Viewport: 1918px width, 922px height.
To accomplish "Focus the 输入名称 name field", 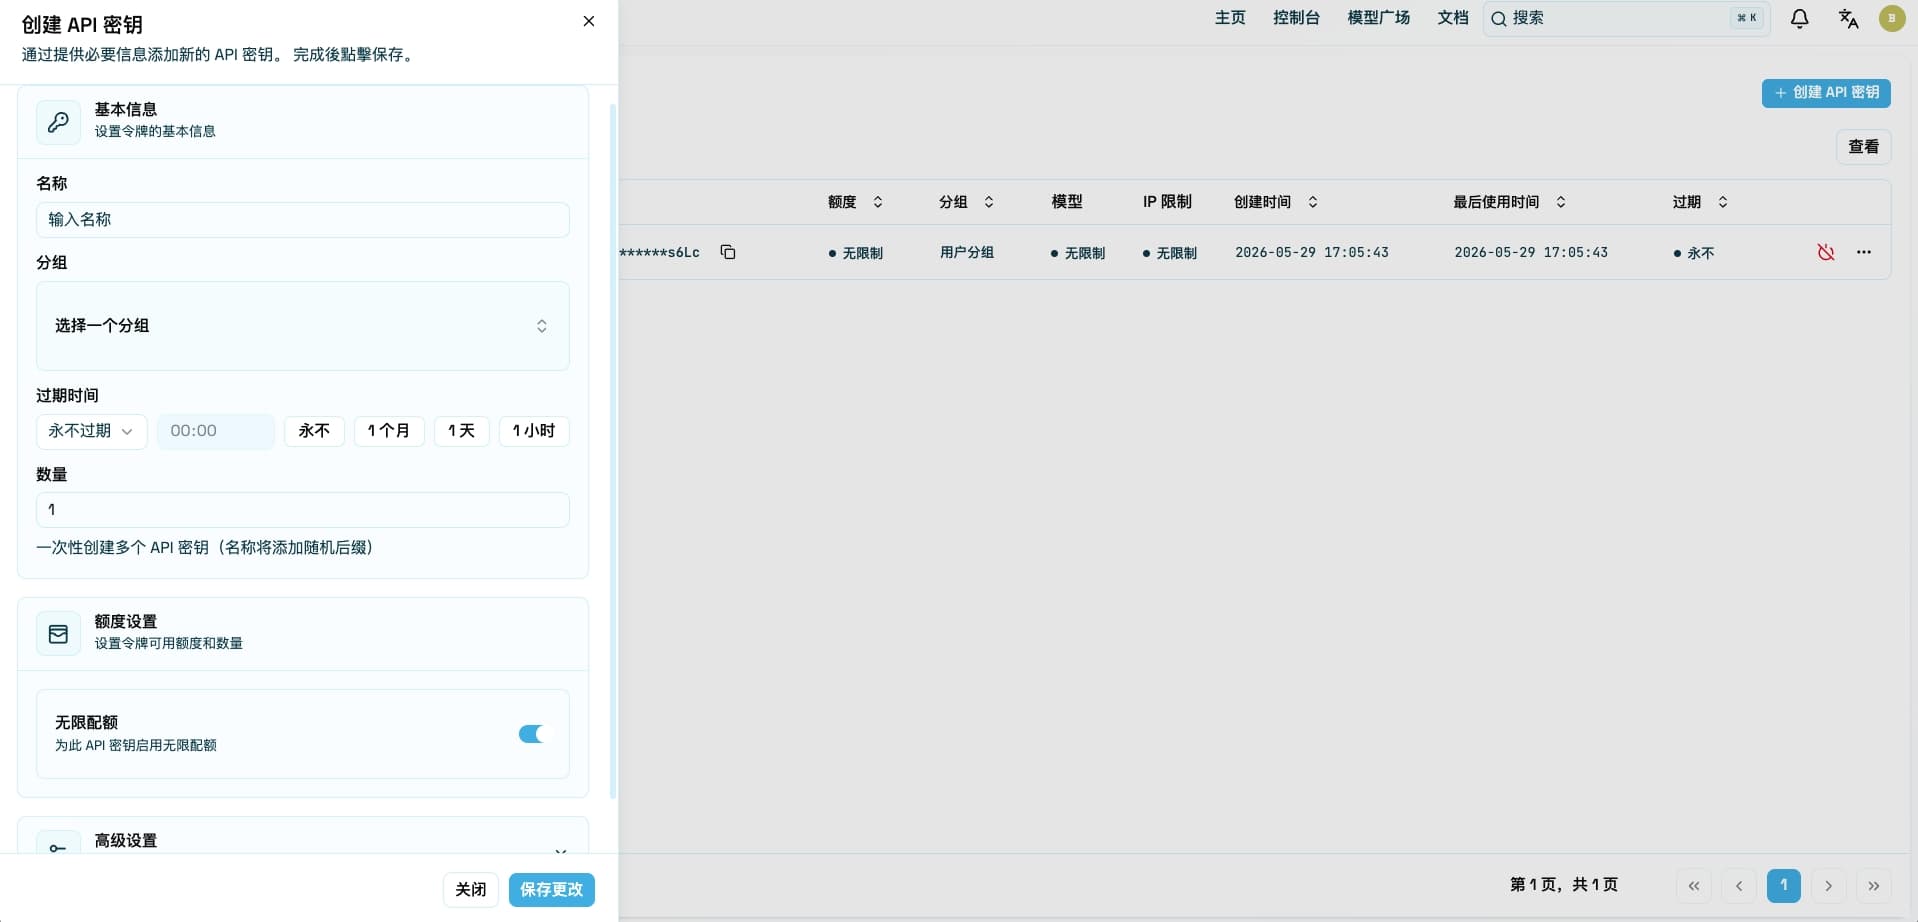I will pyautogui.click(x=303, y=220).
